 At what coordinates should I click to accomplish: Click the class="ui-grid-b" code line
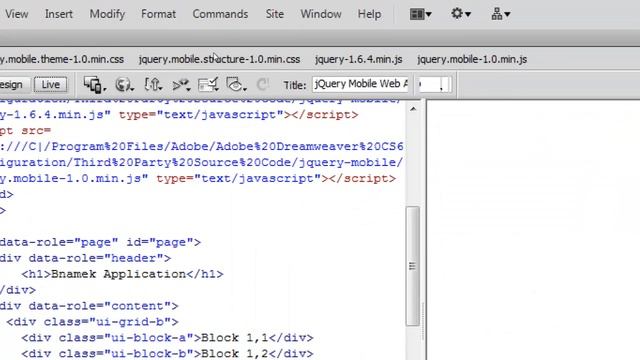tap(92, 322)
